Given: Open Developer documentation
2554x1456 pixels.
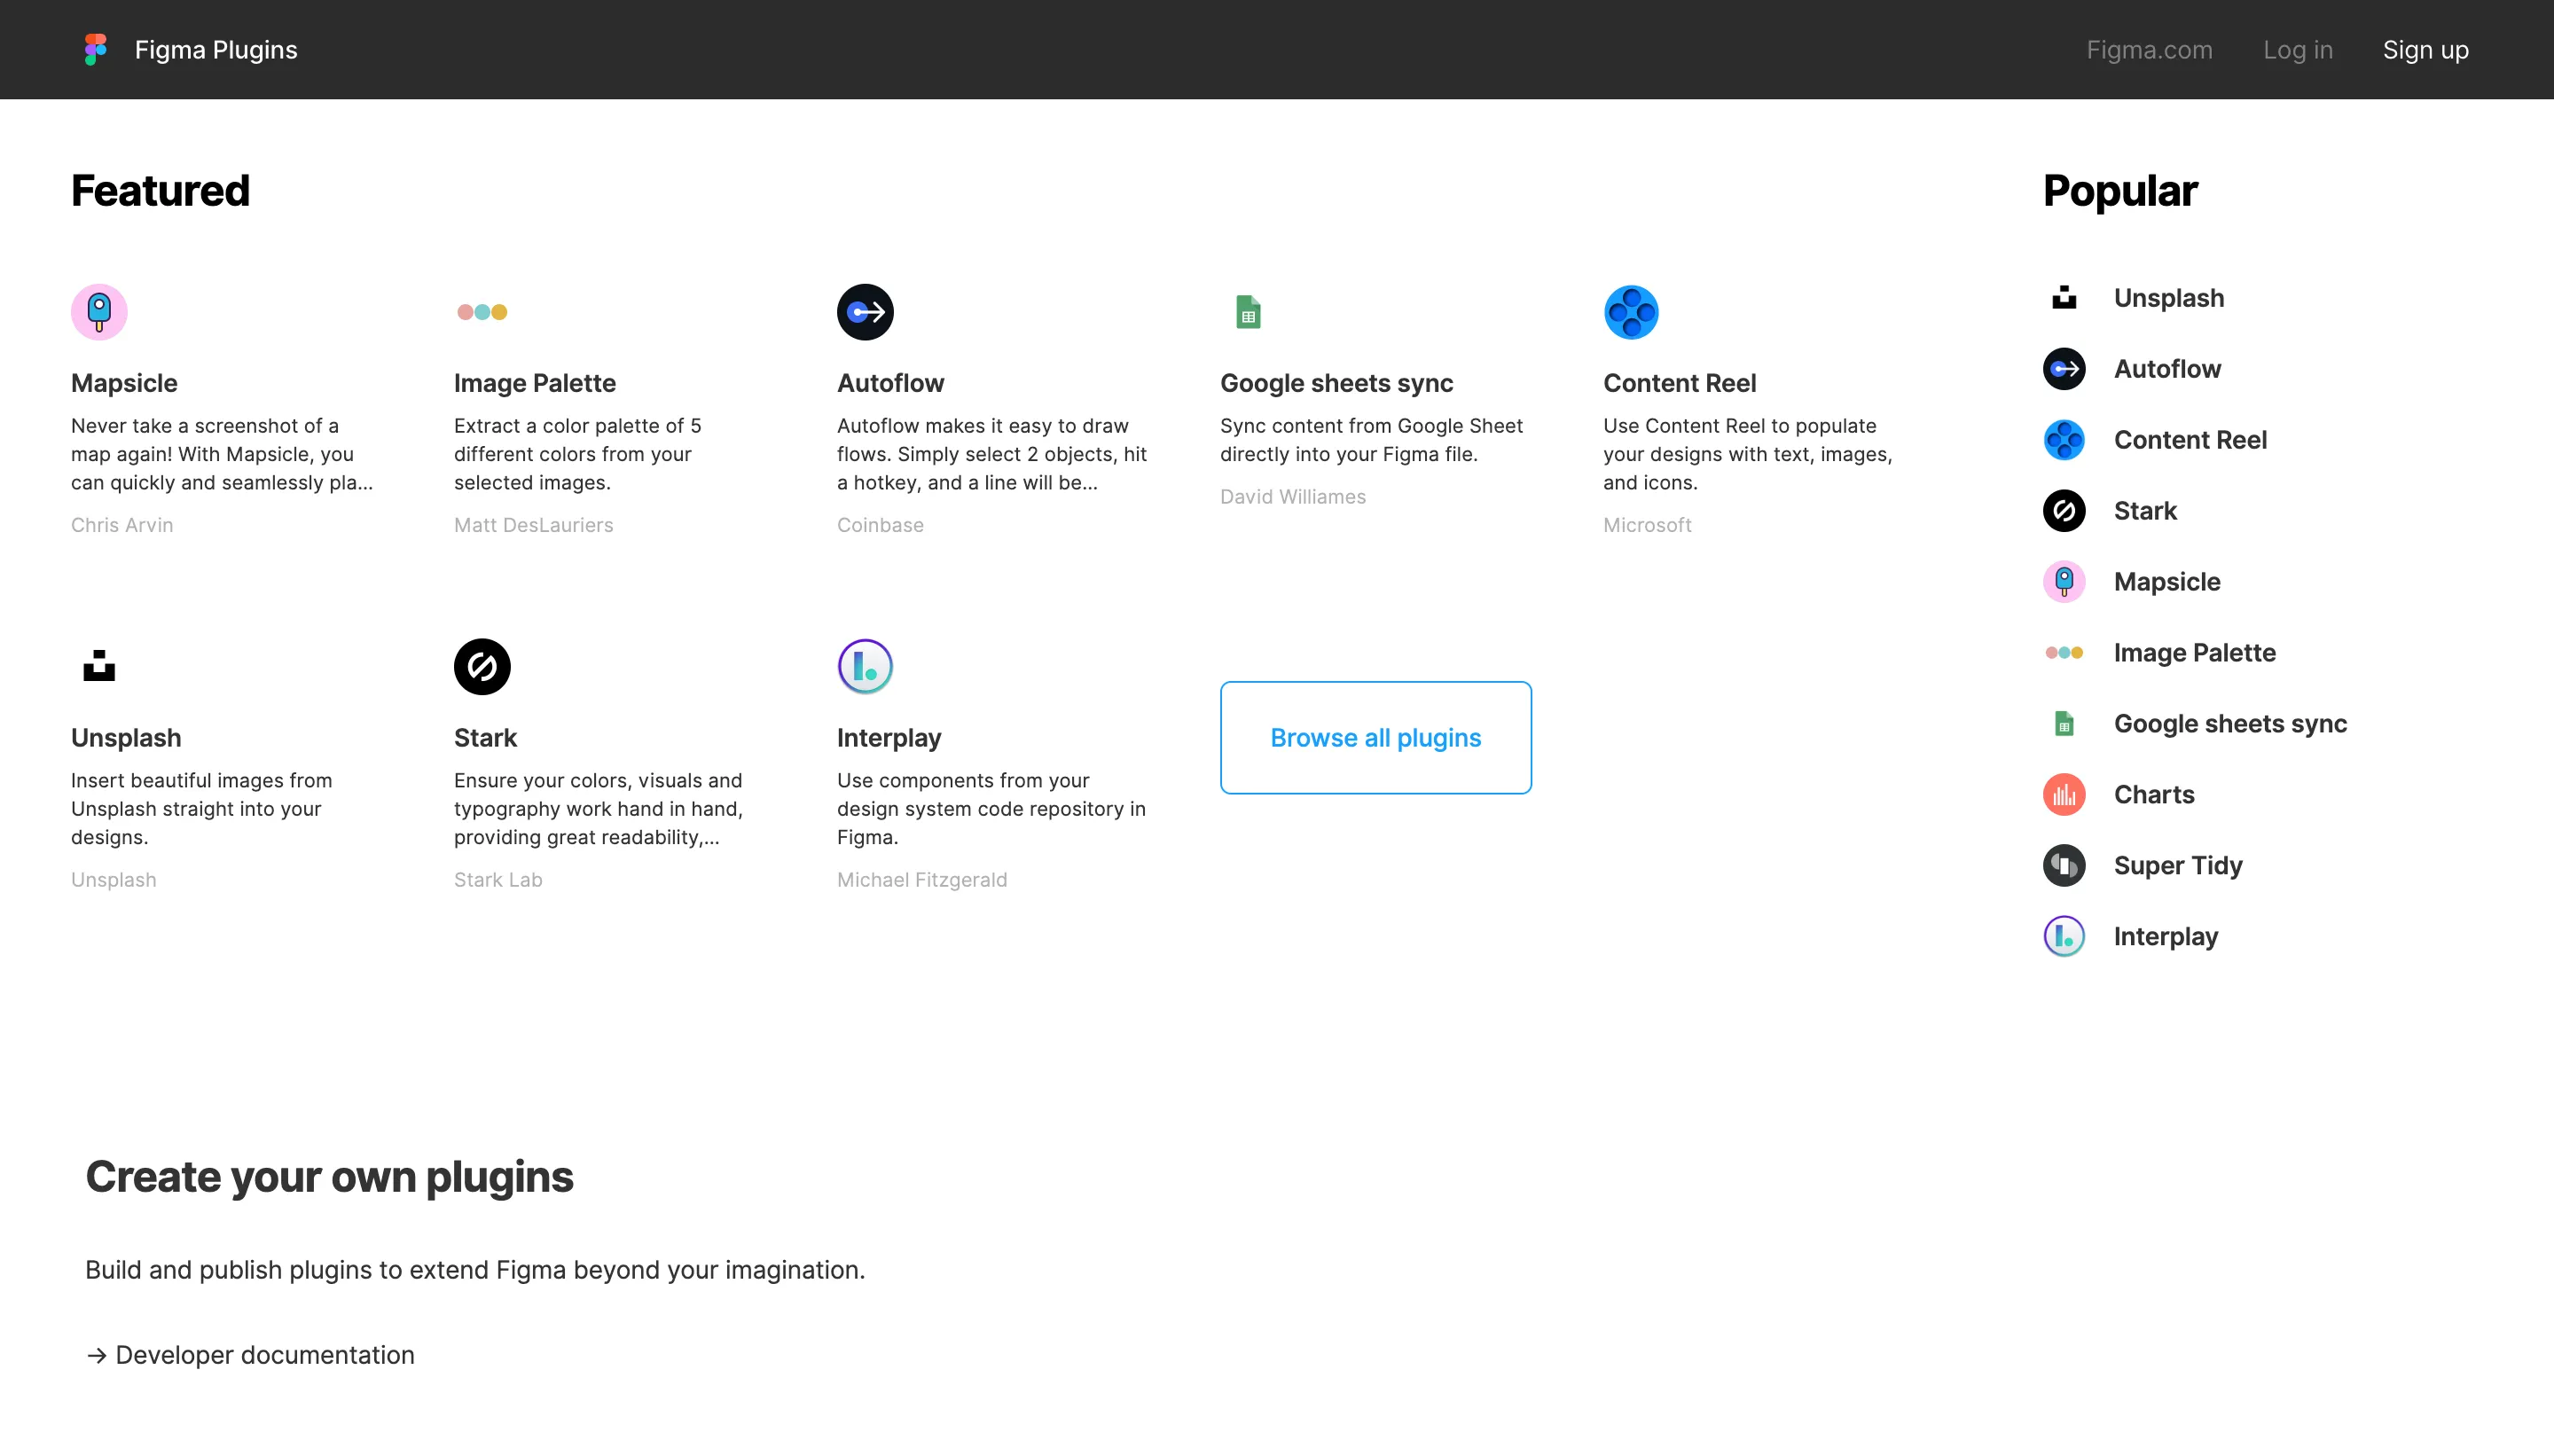Looking at the screenshot, I should point(263,1355).
